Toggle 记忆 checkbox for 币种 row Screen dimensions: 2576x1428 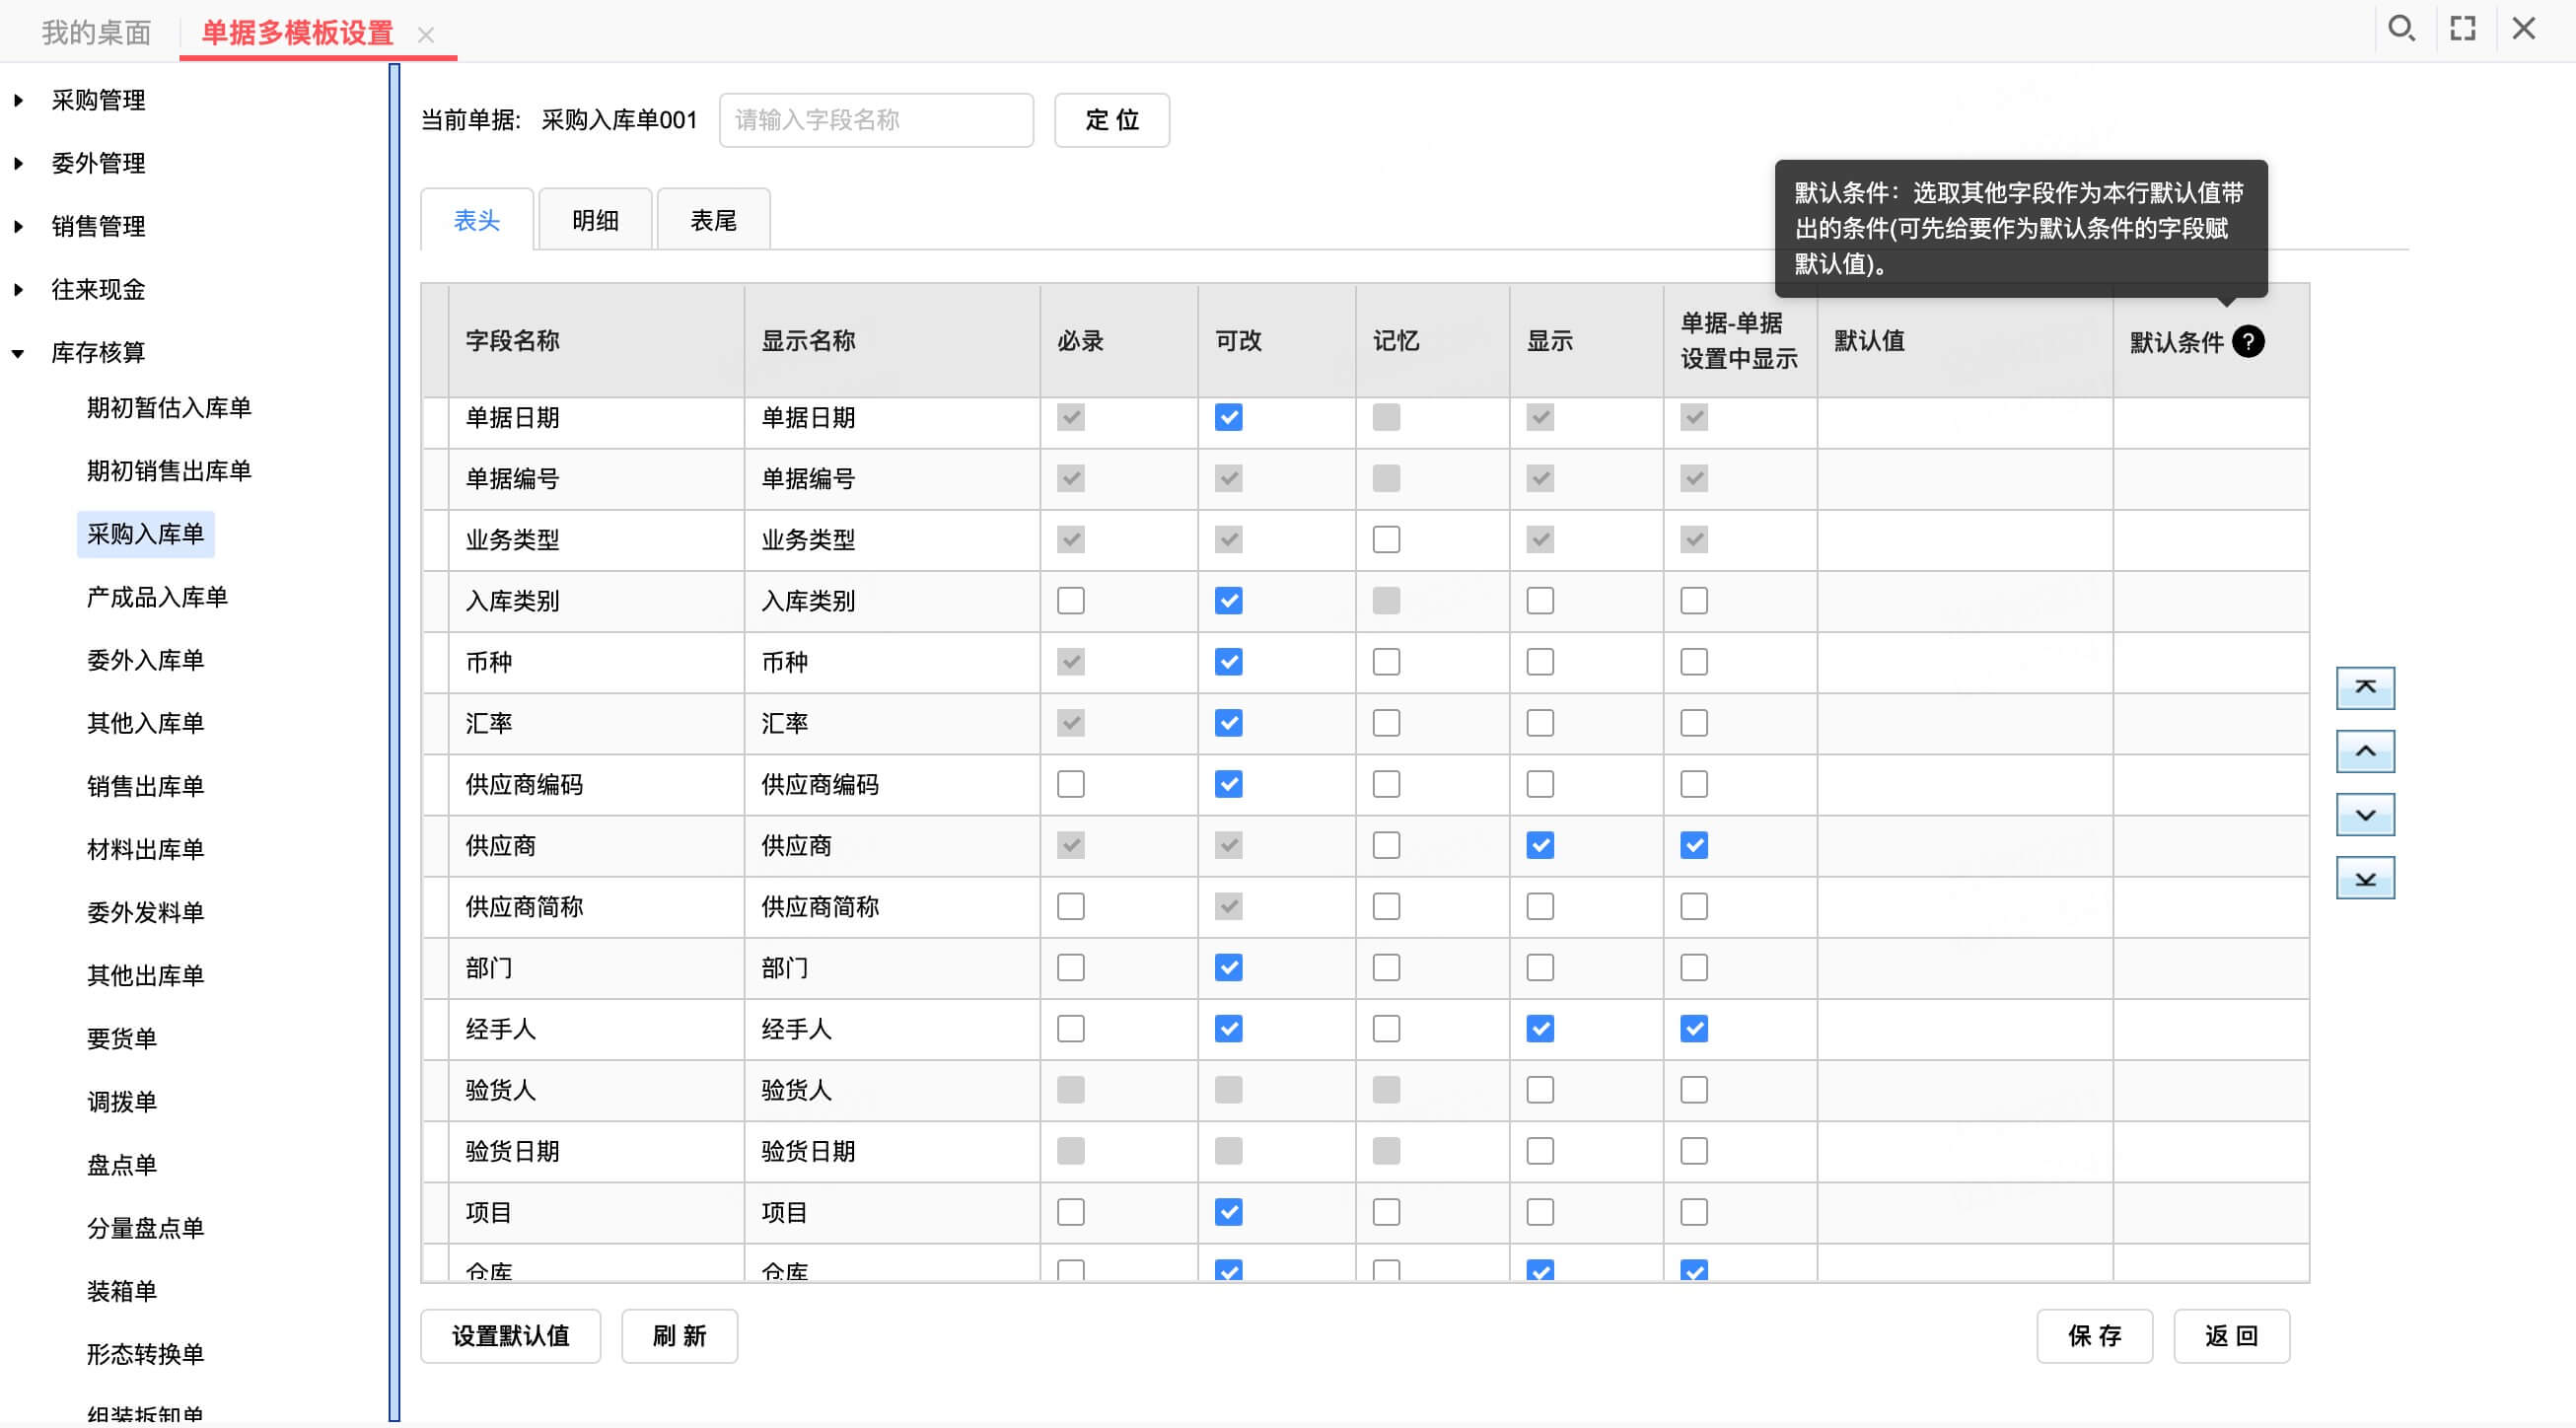(x=1386, y=661)
